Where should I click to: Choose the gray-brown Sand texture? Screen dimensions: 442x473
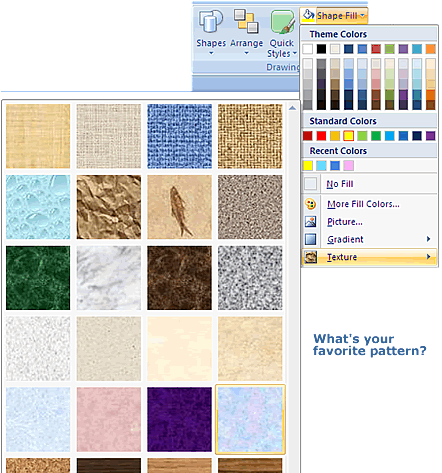click(250, 207)
